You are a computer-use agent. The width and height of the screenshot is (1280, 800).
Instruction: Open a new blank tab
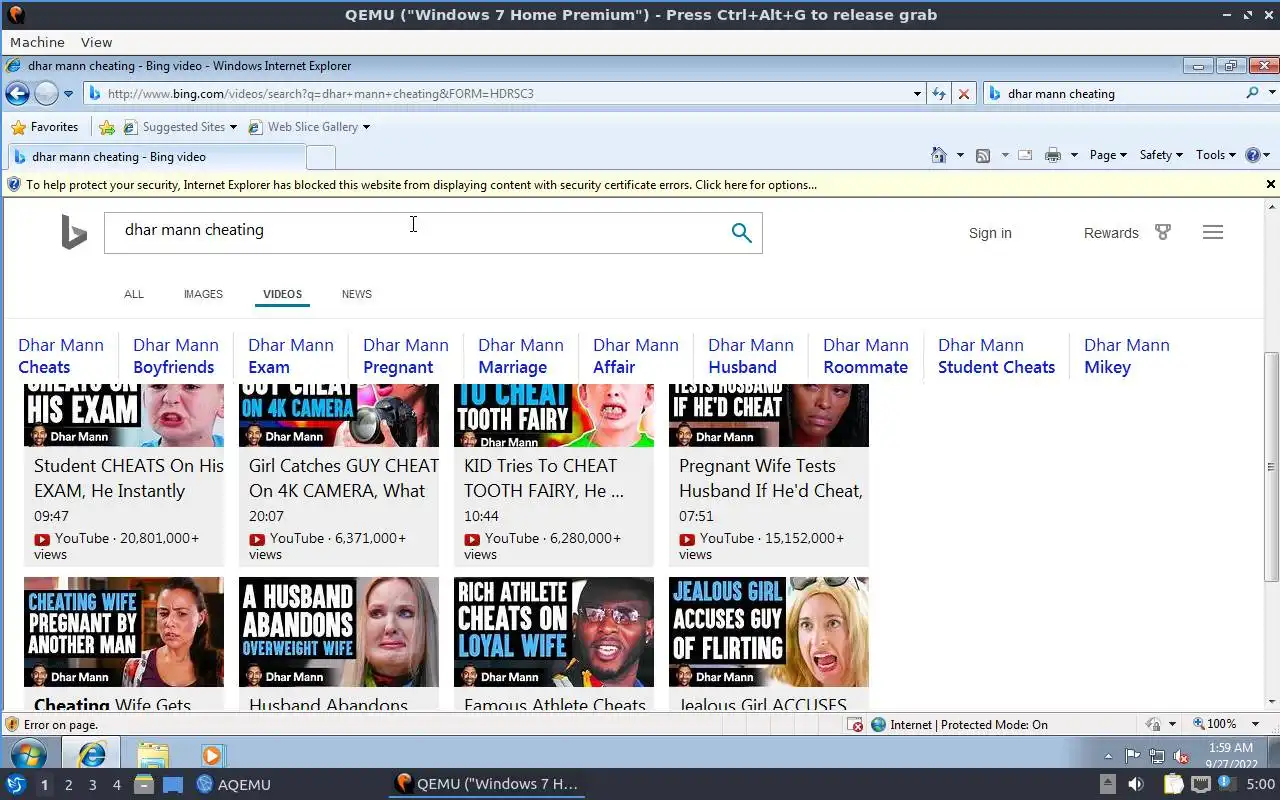(320, 157)
